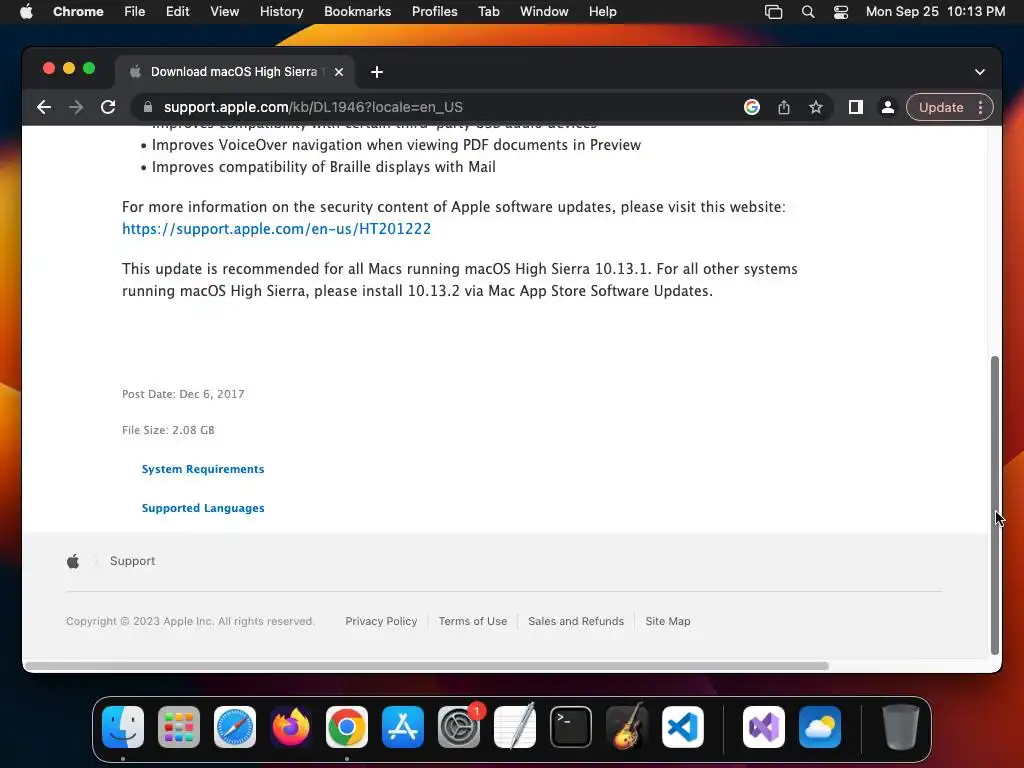Open Chrome's three-dot menu
The width and height of the screenshot is (1024, 768).
[x=980, y=107]
